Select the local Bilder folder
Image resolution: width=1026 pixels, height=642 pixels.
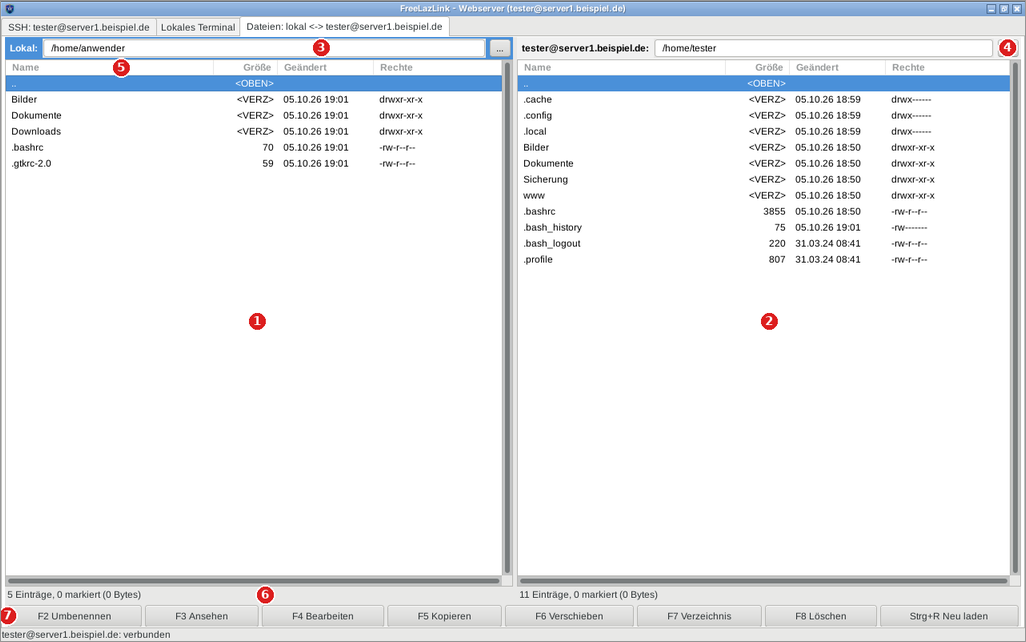click(x=254, y=99)
